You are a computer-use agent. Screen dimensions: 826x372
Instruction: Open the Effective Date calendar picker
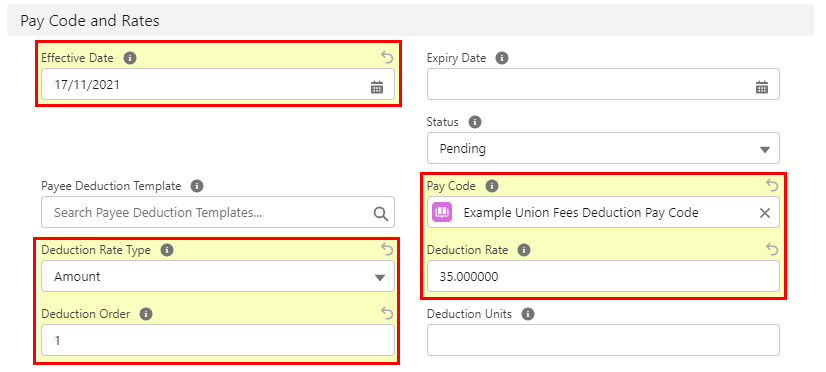pos(377,87)
